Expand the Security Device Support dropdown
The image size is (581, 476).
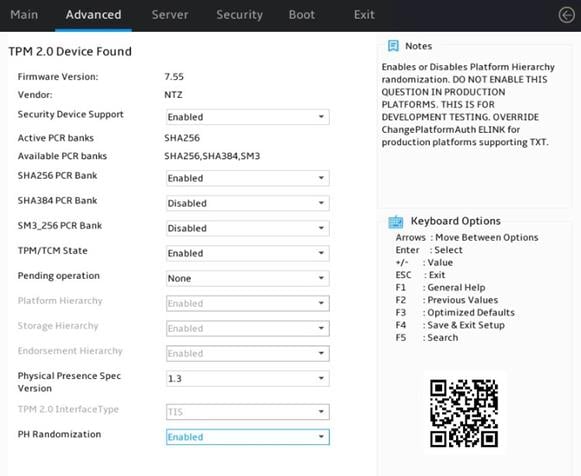248,117
